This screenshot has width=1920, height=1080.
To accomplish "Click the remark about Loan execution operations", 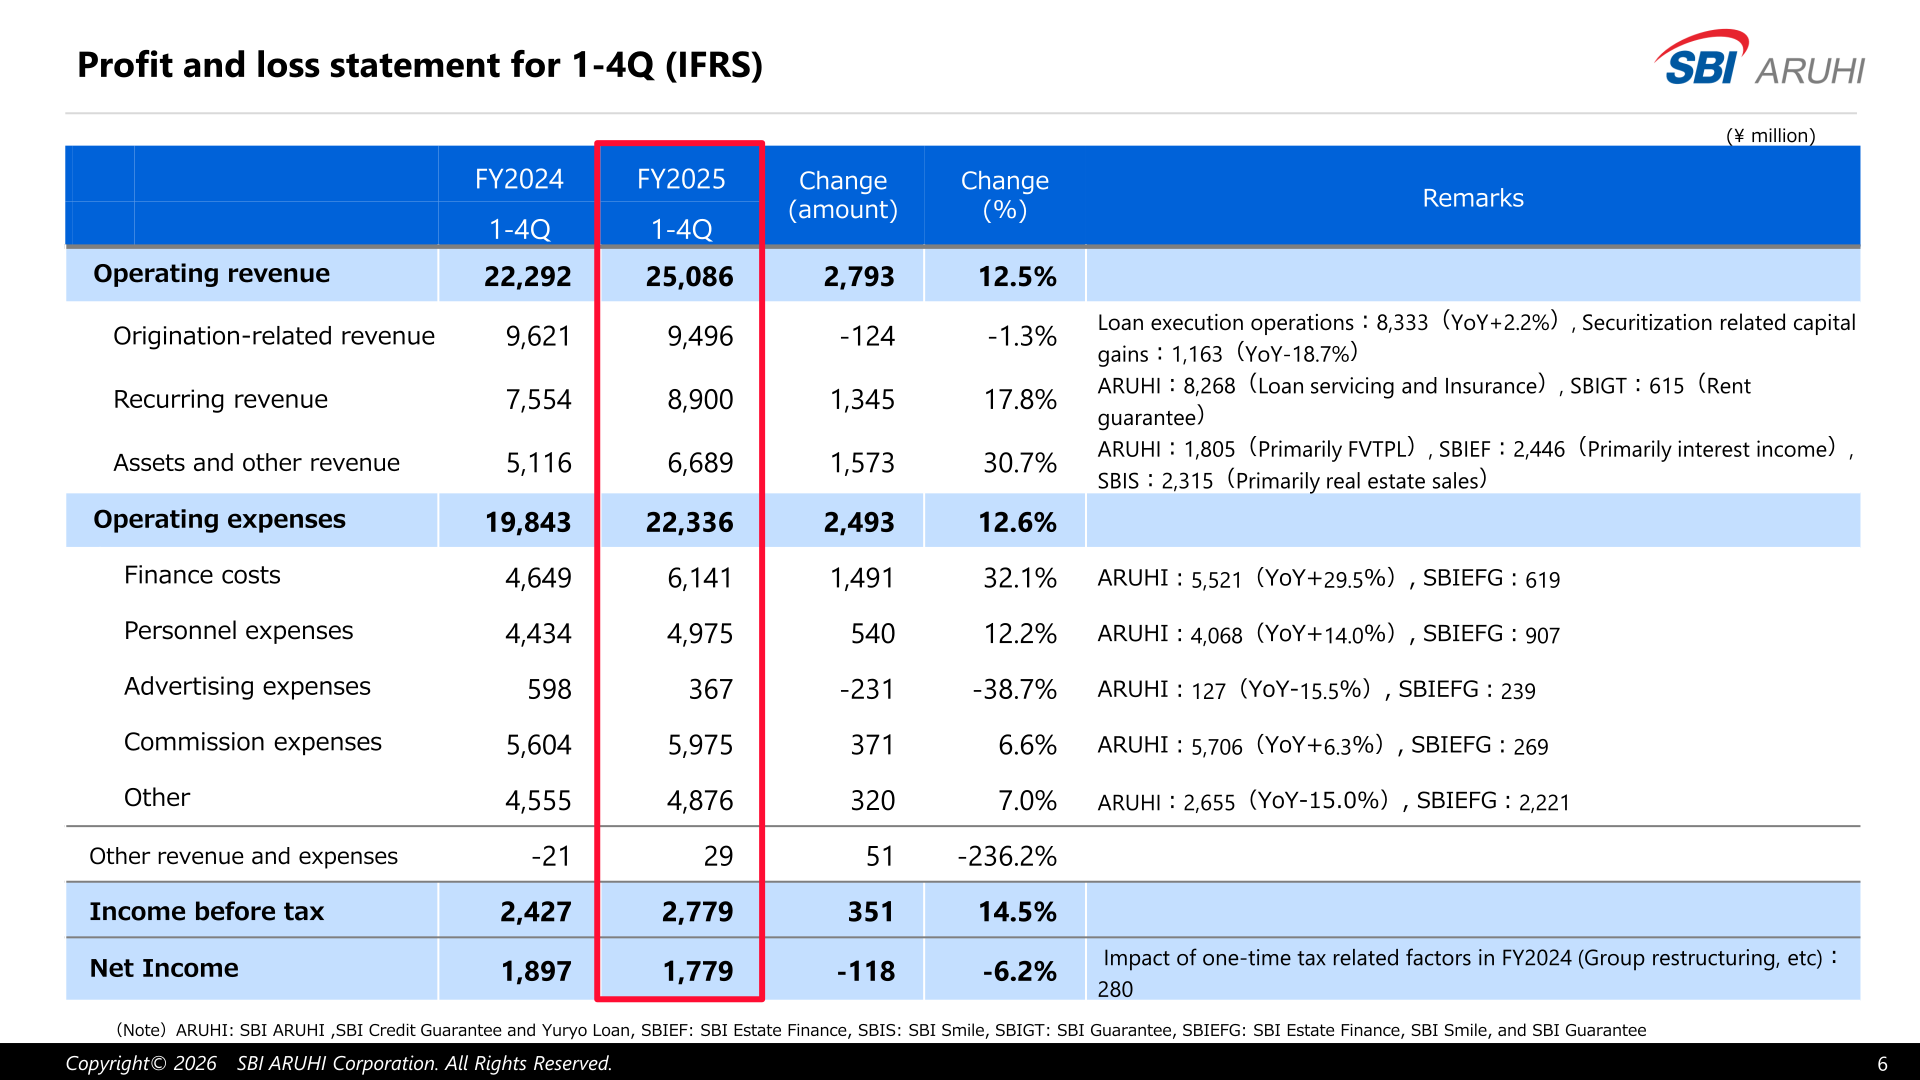I will (x=1476, y=338).
